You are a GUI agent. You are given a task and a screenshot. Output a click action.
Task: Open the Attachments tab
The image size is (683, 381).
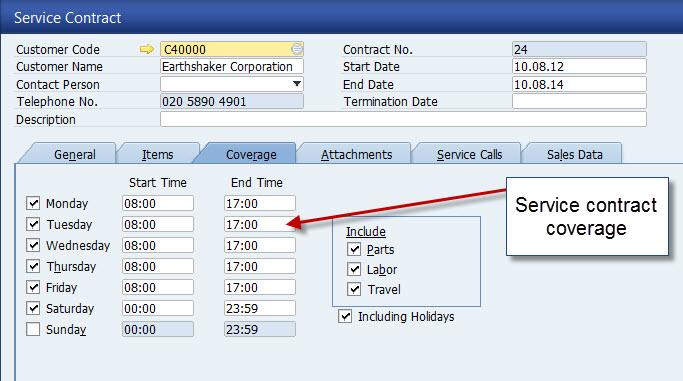[356, 154]
